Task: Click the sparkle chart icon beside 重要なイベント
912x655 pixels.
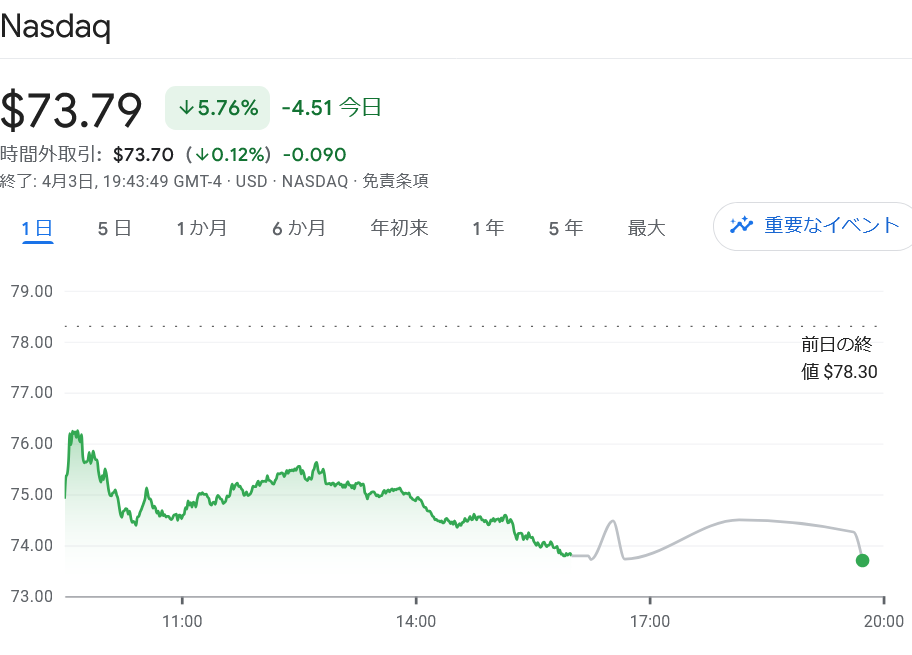Action: pyautogui.click(x=741, y=225)
